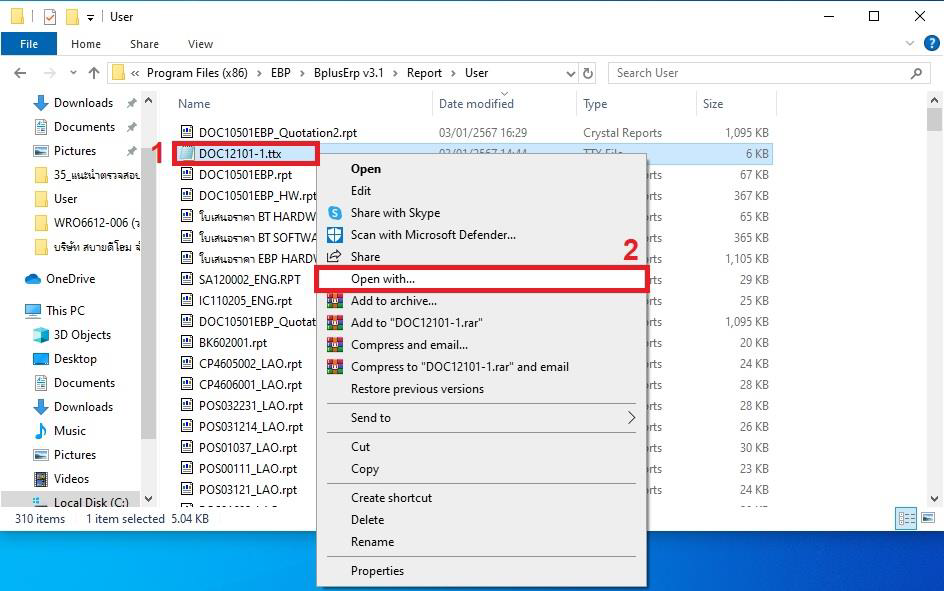Viewport: 944px width, 591px height.
Task: Switch to large icons view toggle
Action: (x=928, y=519)
